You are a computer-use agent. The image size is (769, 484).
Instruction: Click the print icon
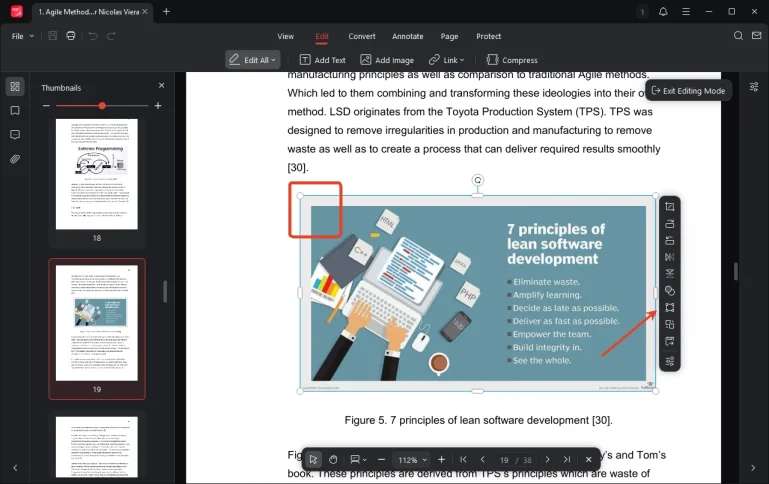[x=71, y=36]
